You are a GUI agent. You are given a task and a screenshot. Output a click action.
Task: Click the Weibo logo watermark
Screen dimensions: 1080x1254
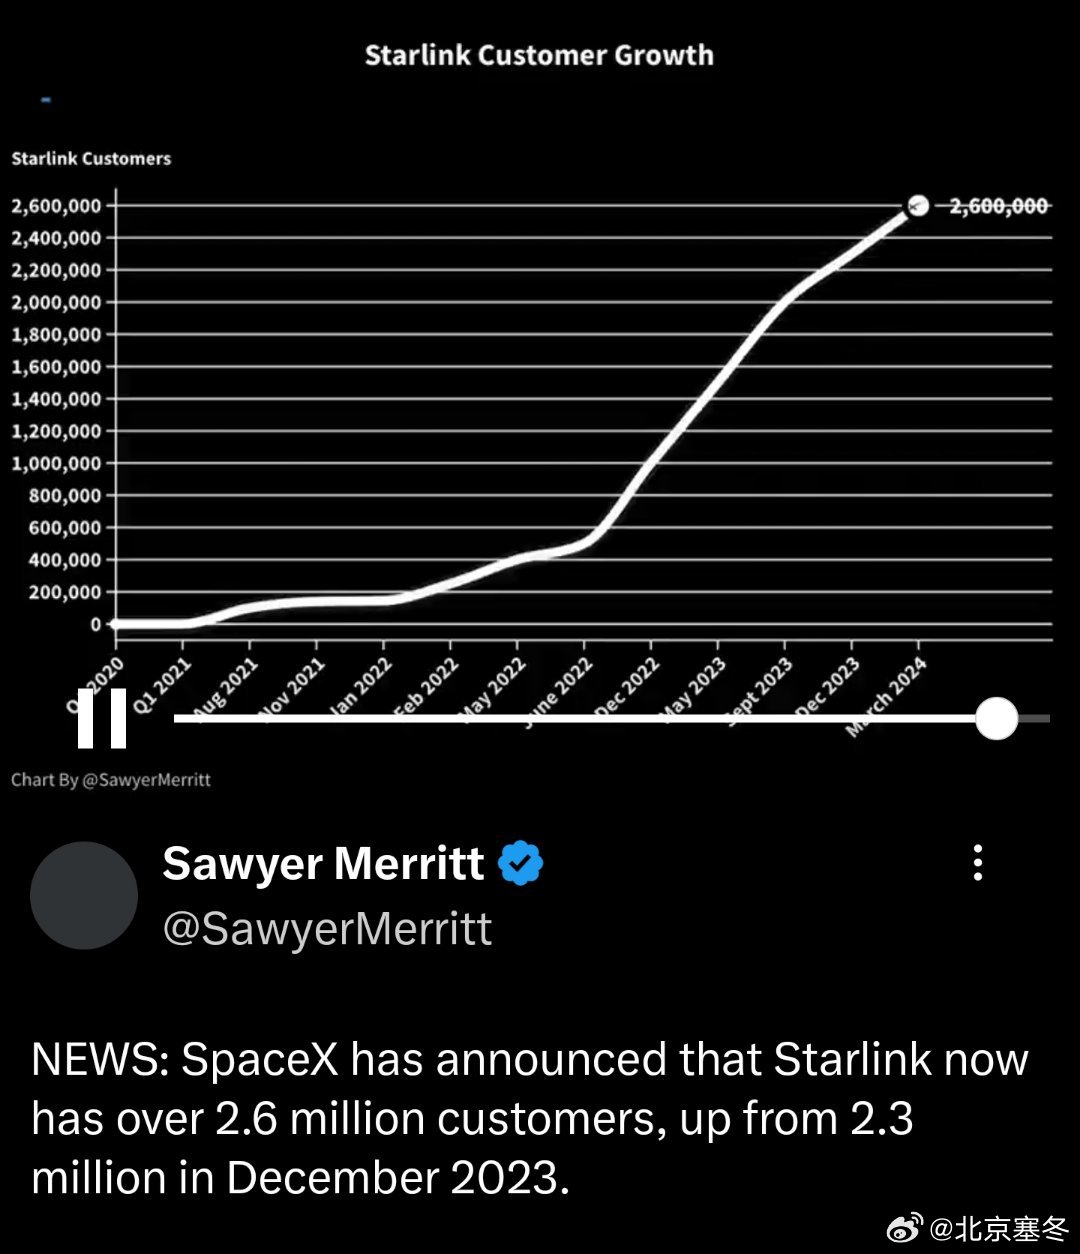pos(905,1228)
